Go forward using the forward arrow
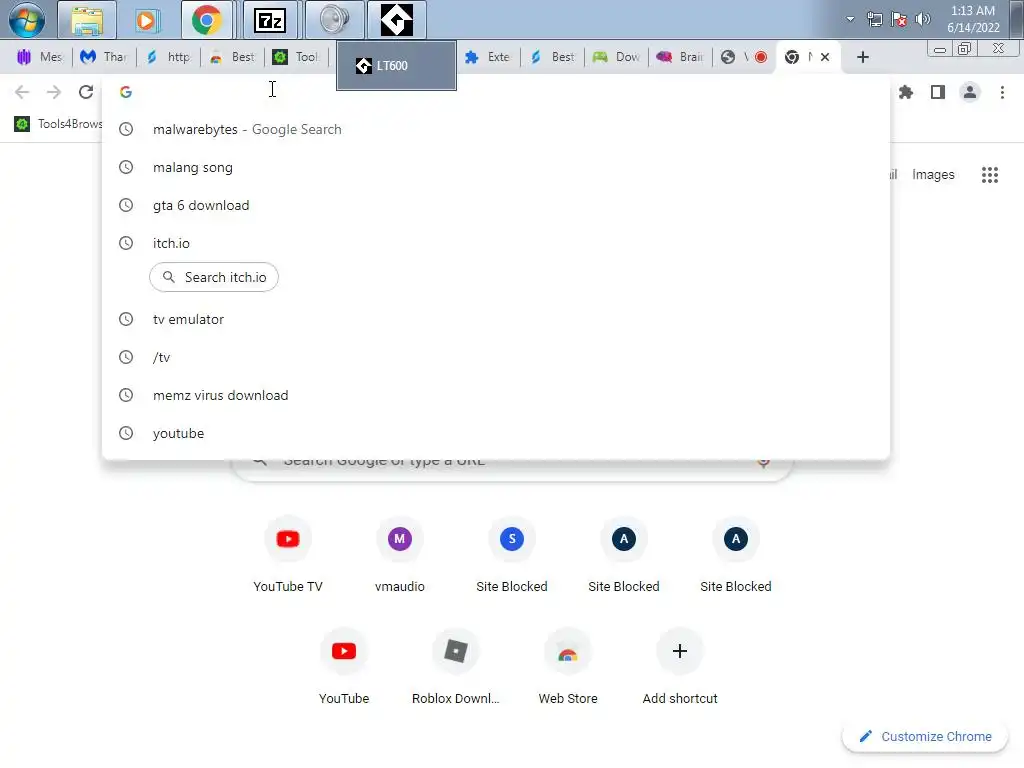Image resolution: width=1024 pixels, height=768 pixels. point(54,92)
